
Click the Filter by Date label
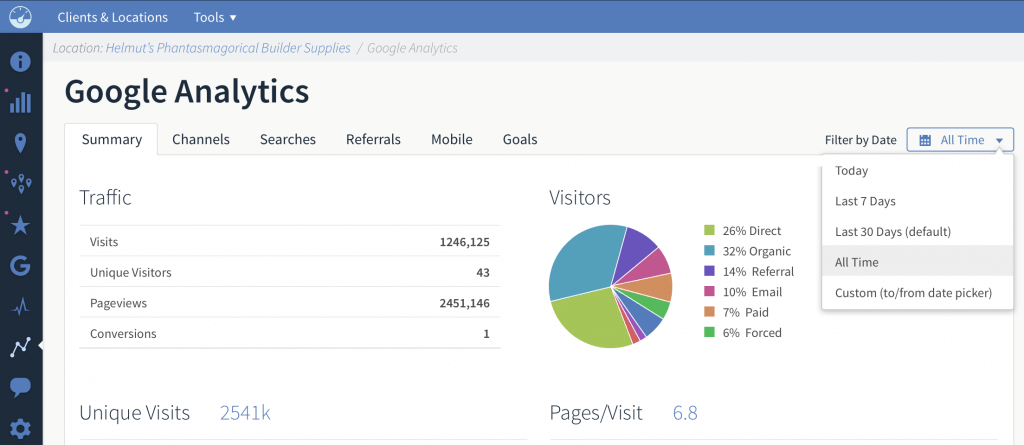tap(860, 140)
